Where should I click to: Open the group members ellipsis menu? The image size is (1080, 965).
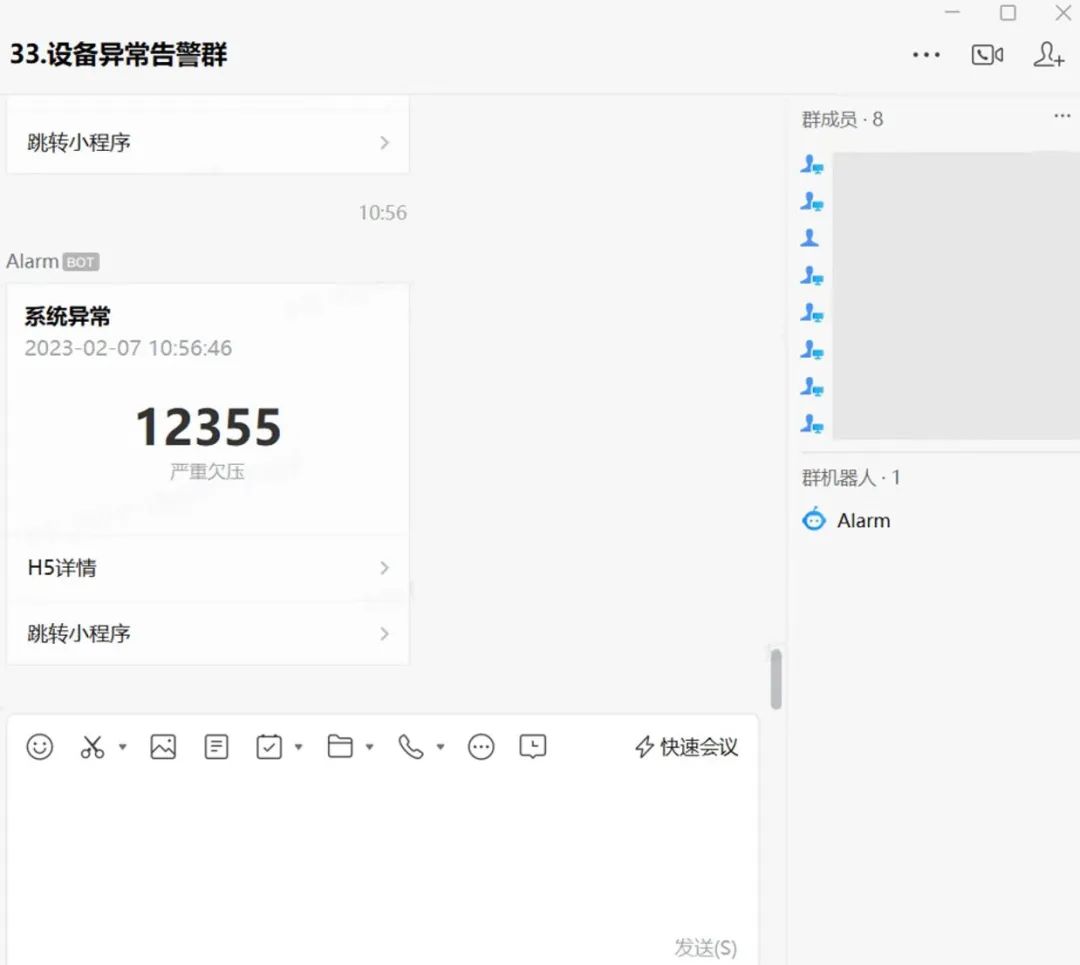(1062, 116)
